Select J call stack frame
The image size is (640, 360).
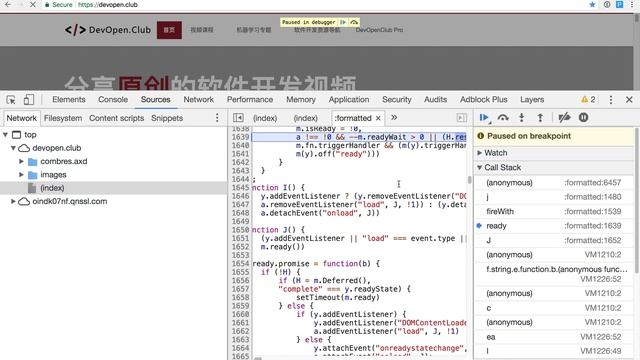(x=553, y=240)
